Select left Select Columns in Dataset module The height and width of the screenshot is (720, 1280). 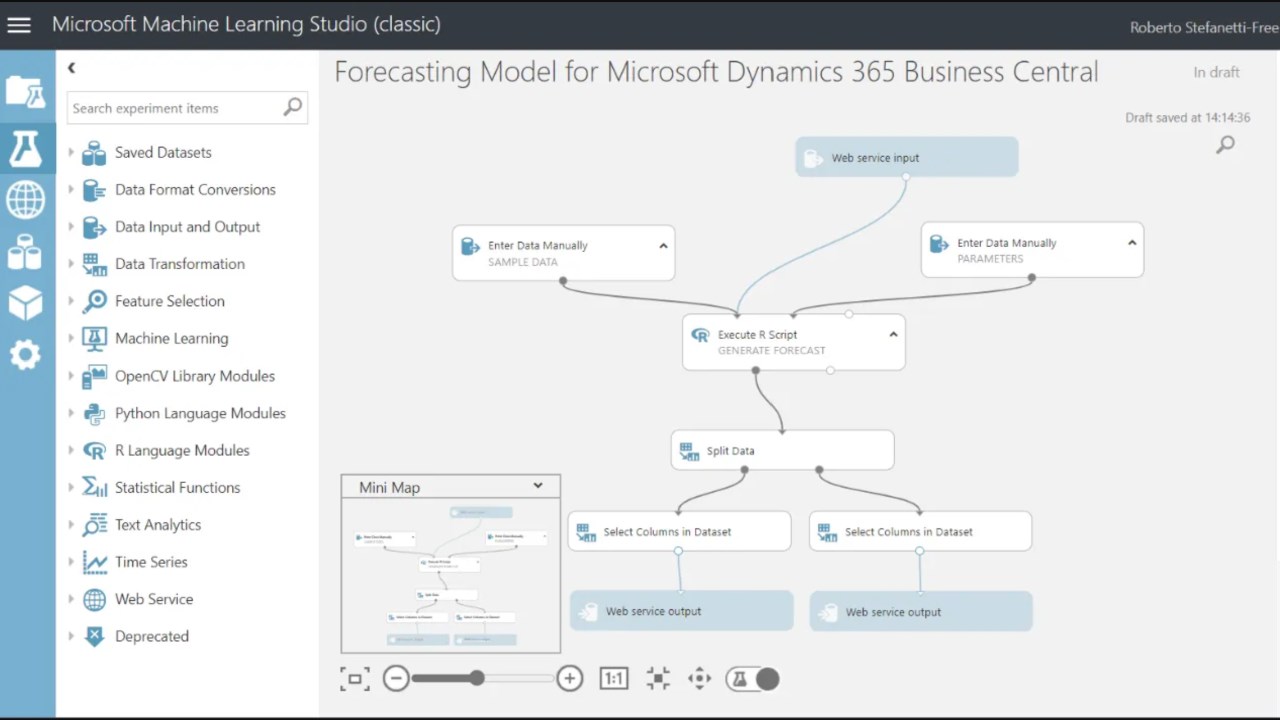pyautogui.click(x=679, y=531)
